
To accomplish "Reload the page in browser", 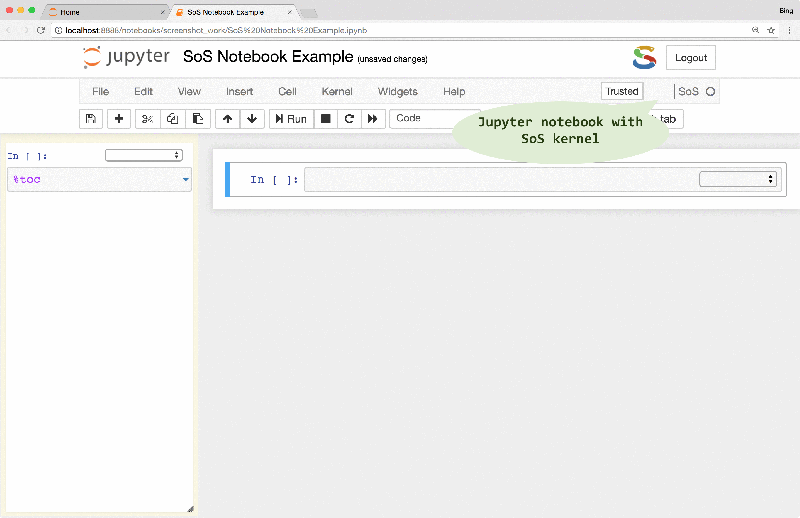I will click(x=41, y=30).
